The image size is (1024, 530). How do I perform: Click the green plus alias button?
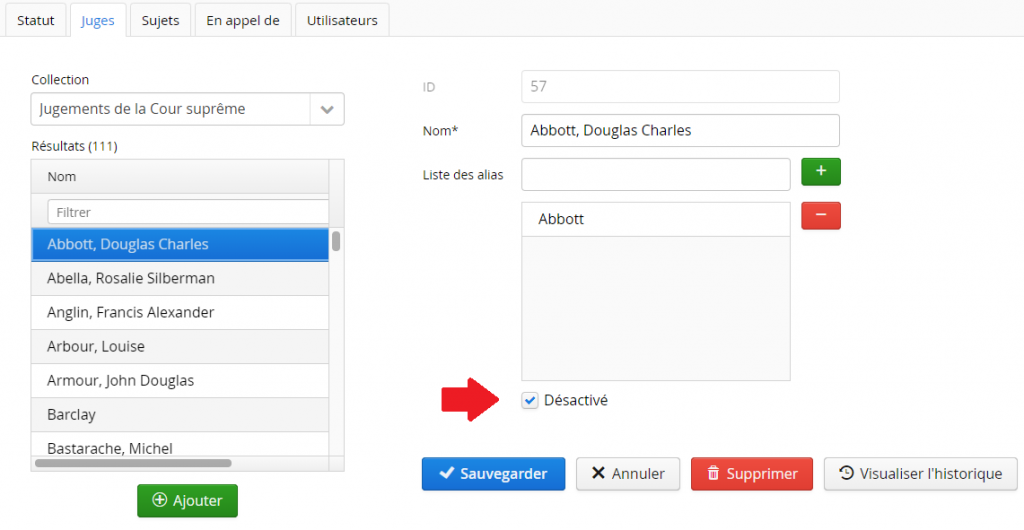821,172
